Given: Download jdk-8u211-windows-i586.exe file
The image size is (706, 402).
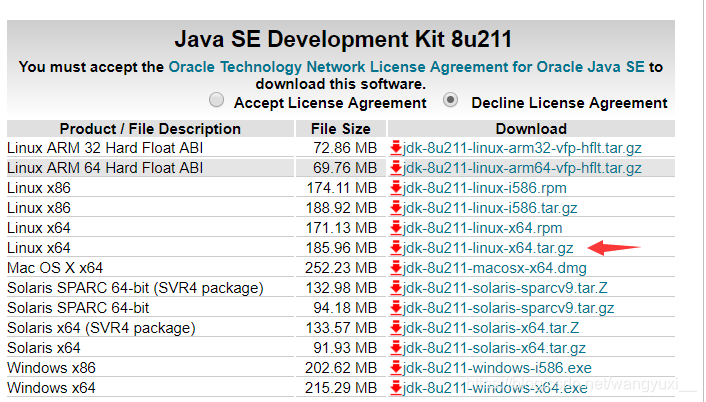Looking at the screenshot, I should [497, 368].
